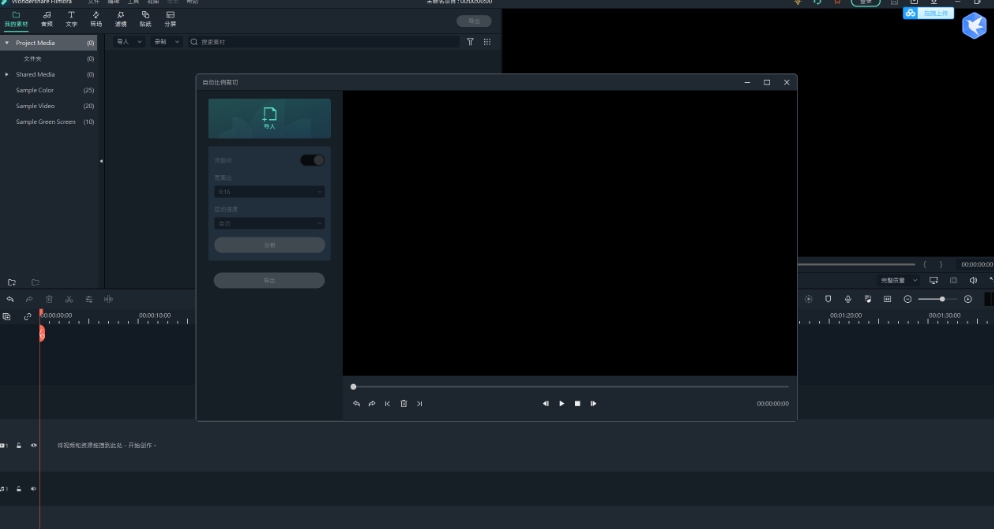The width and height of the screenshot is (994, 529).
Task: Click the add track manager icon
Action: [6, 317]
